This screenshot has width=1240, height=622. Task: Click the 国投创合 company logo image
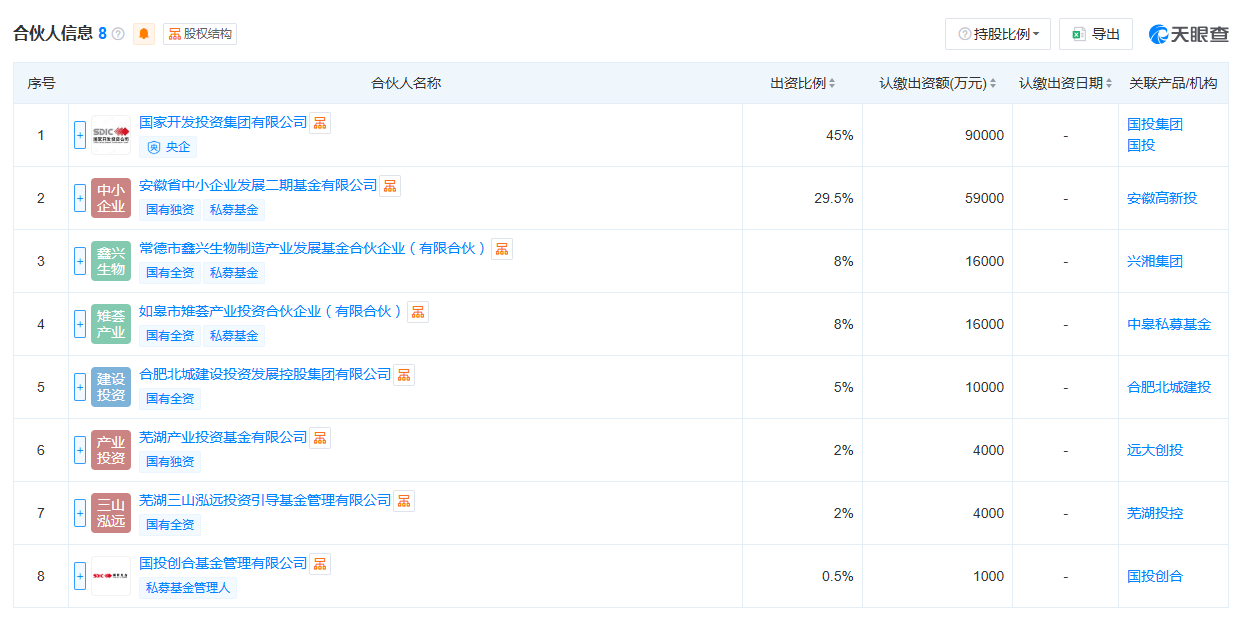[x=111, y=576]
